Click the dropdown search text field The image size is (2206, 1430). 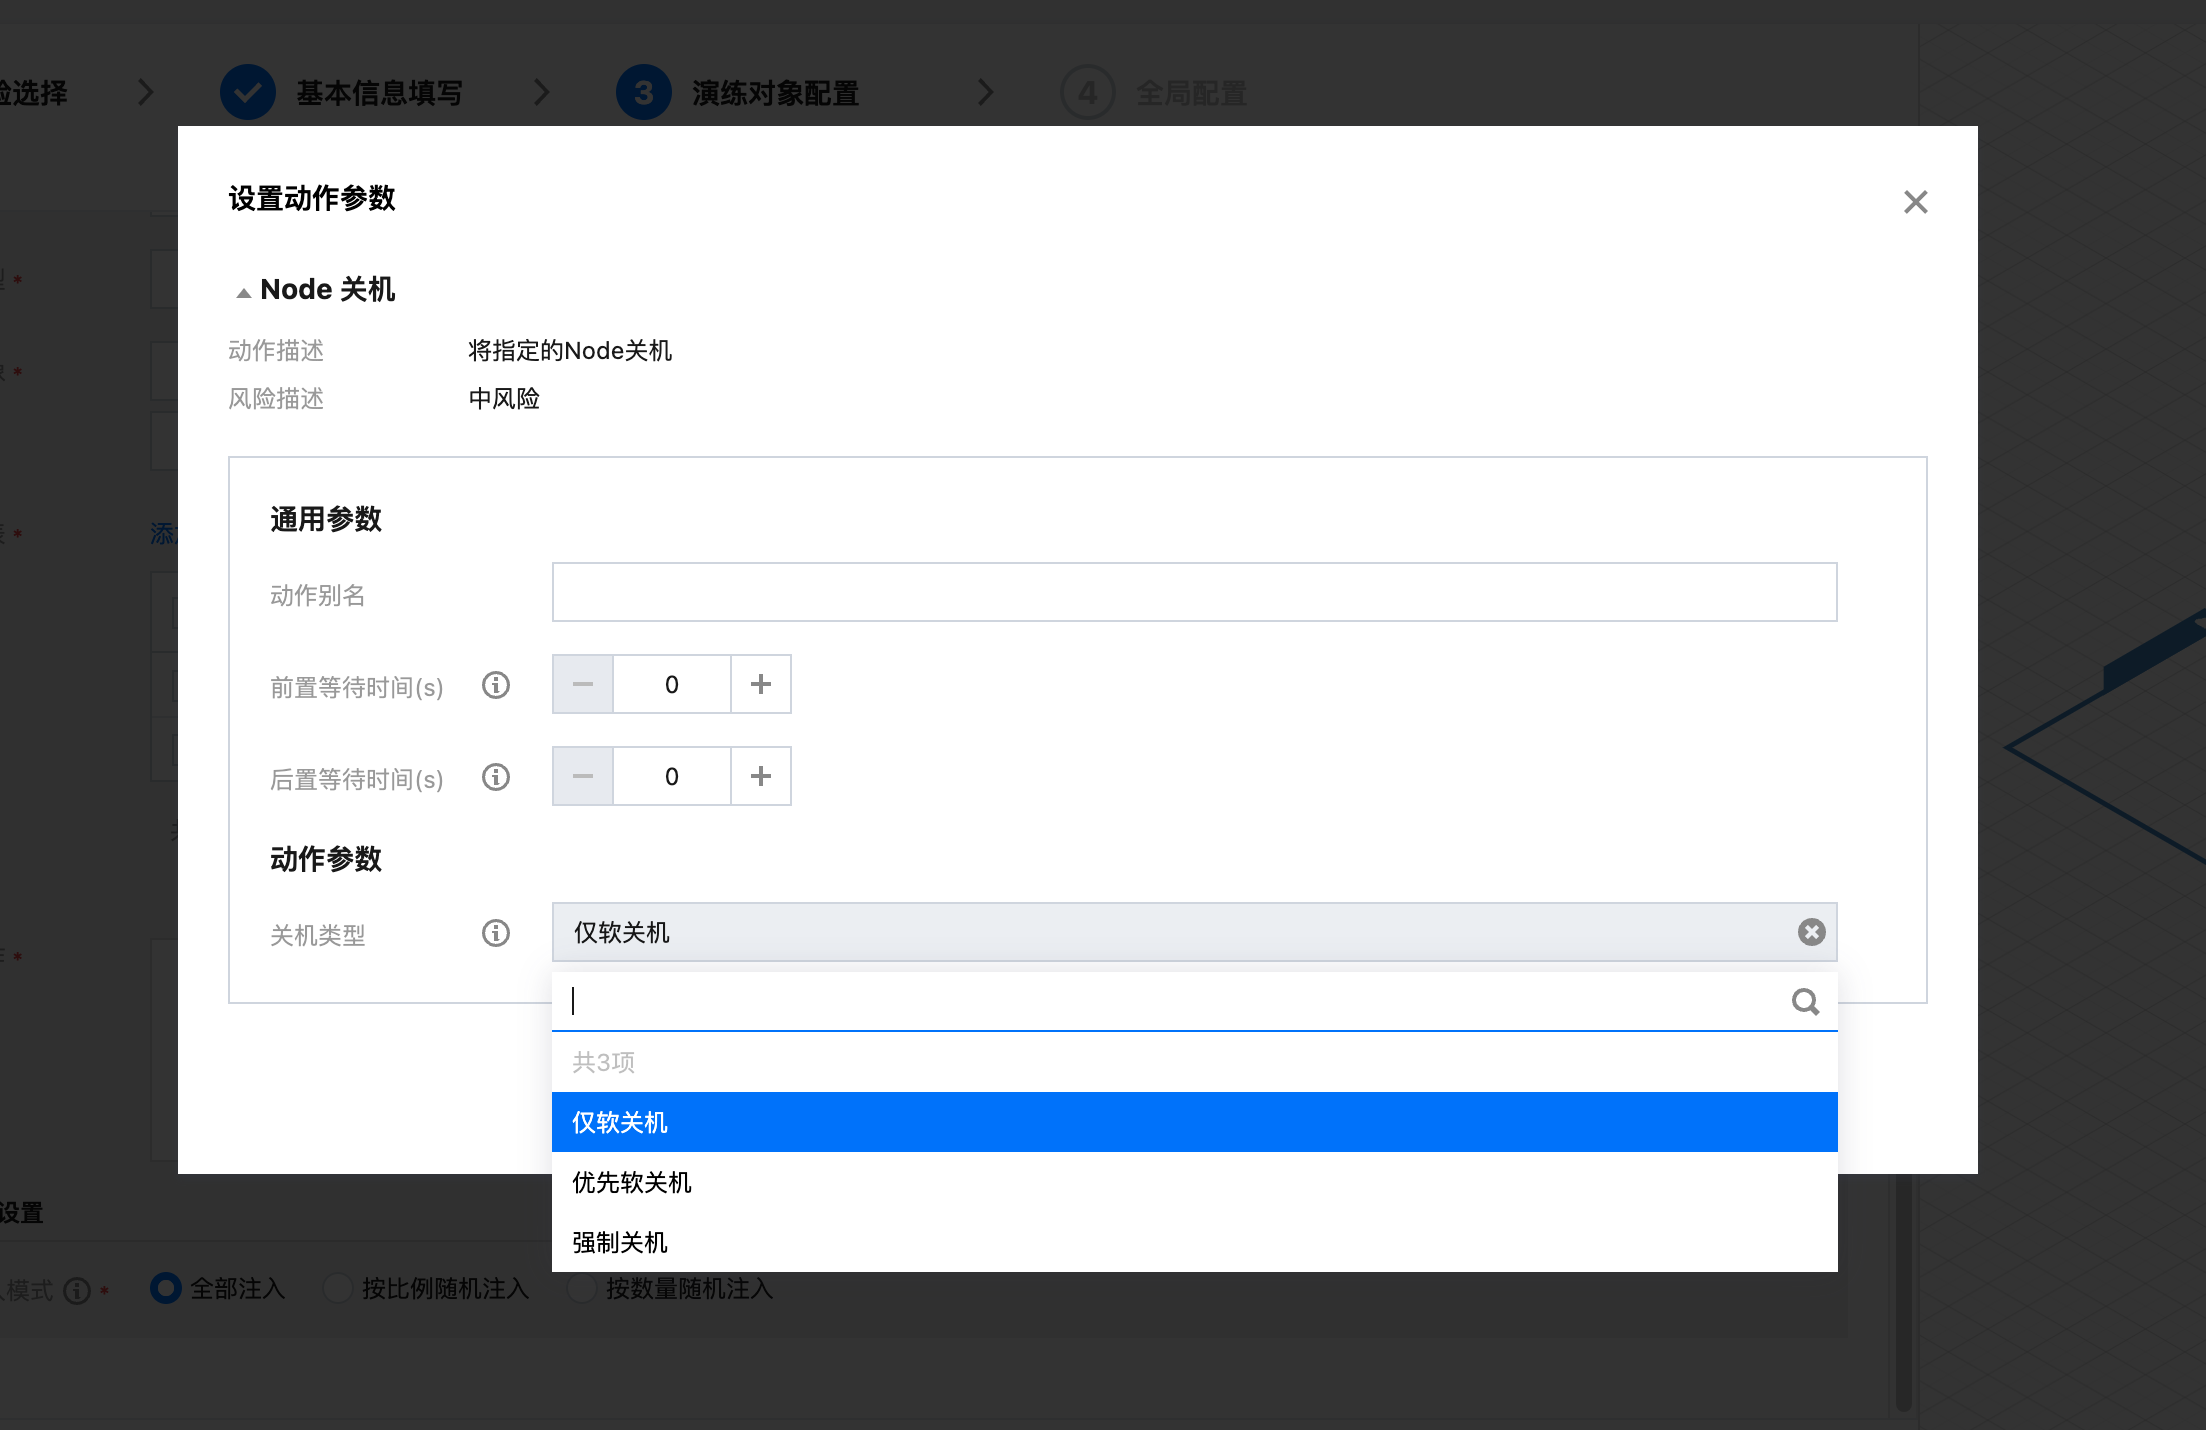click(x=1170, y=1002)
